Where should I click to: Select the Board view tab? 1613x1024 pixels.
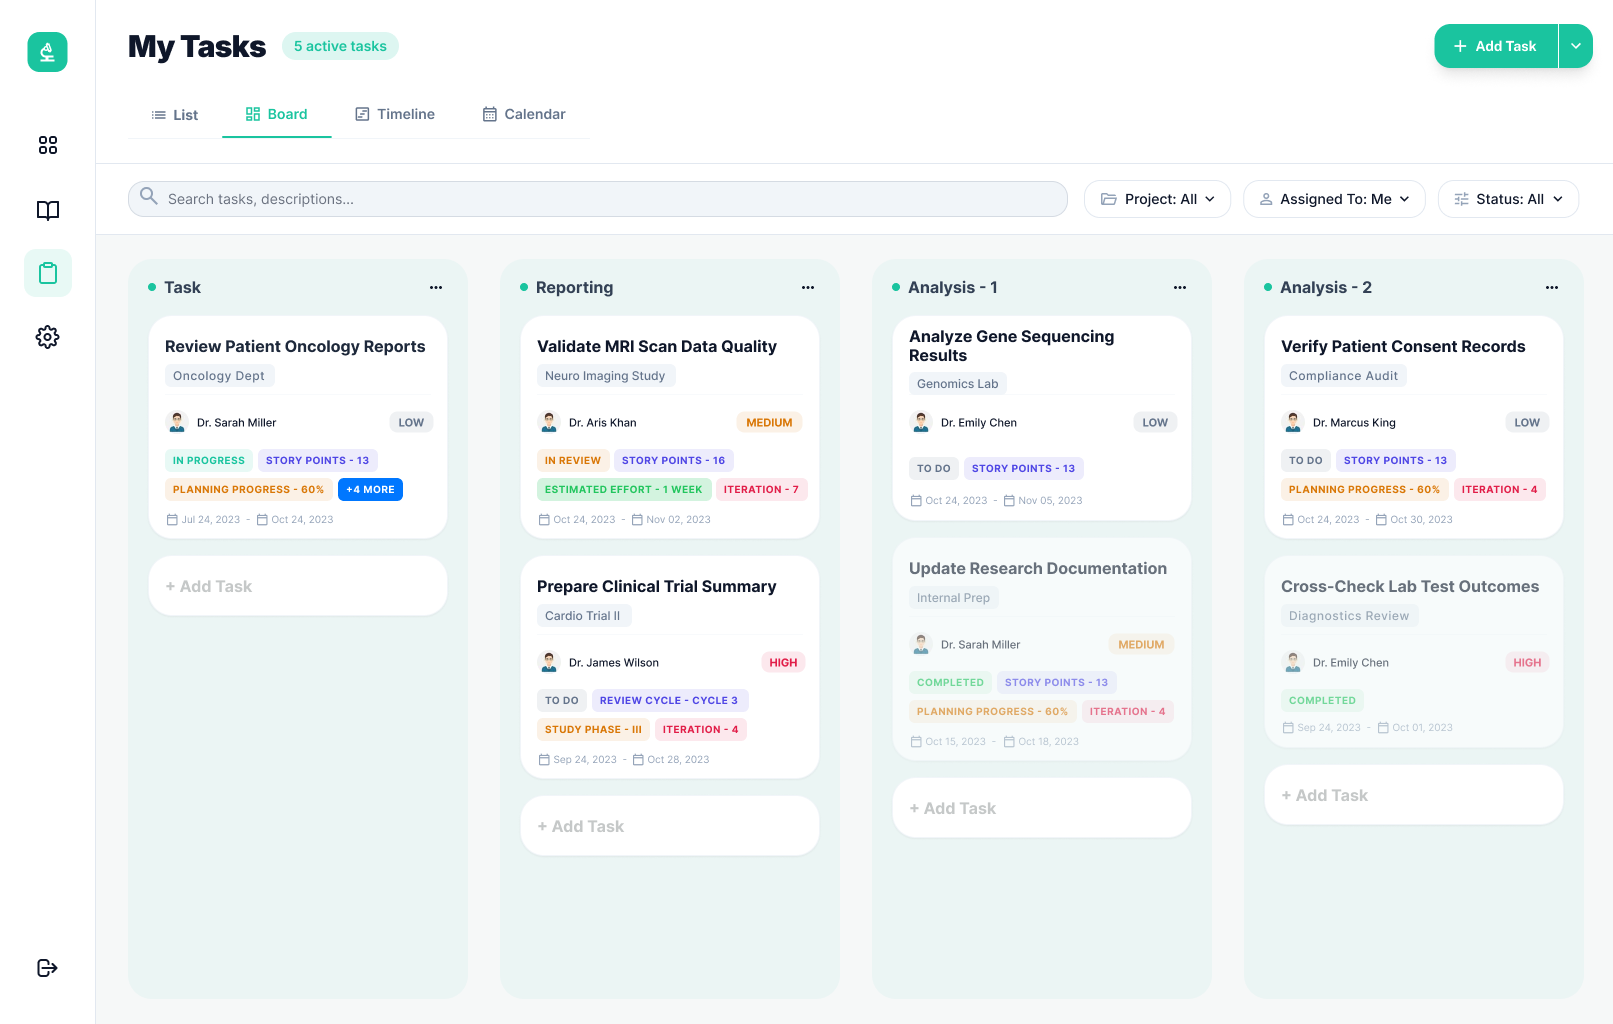[x=277, y=115]
